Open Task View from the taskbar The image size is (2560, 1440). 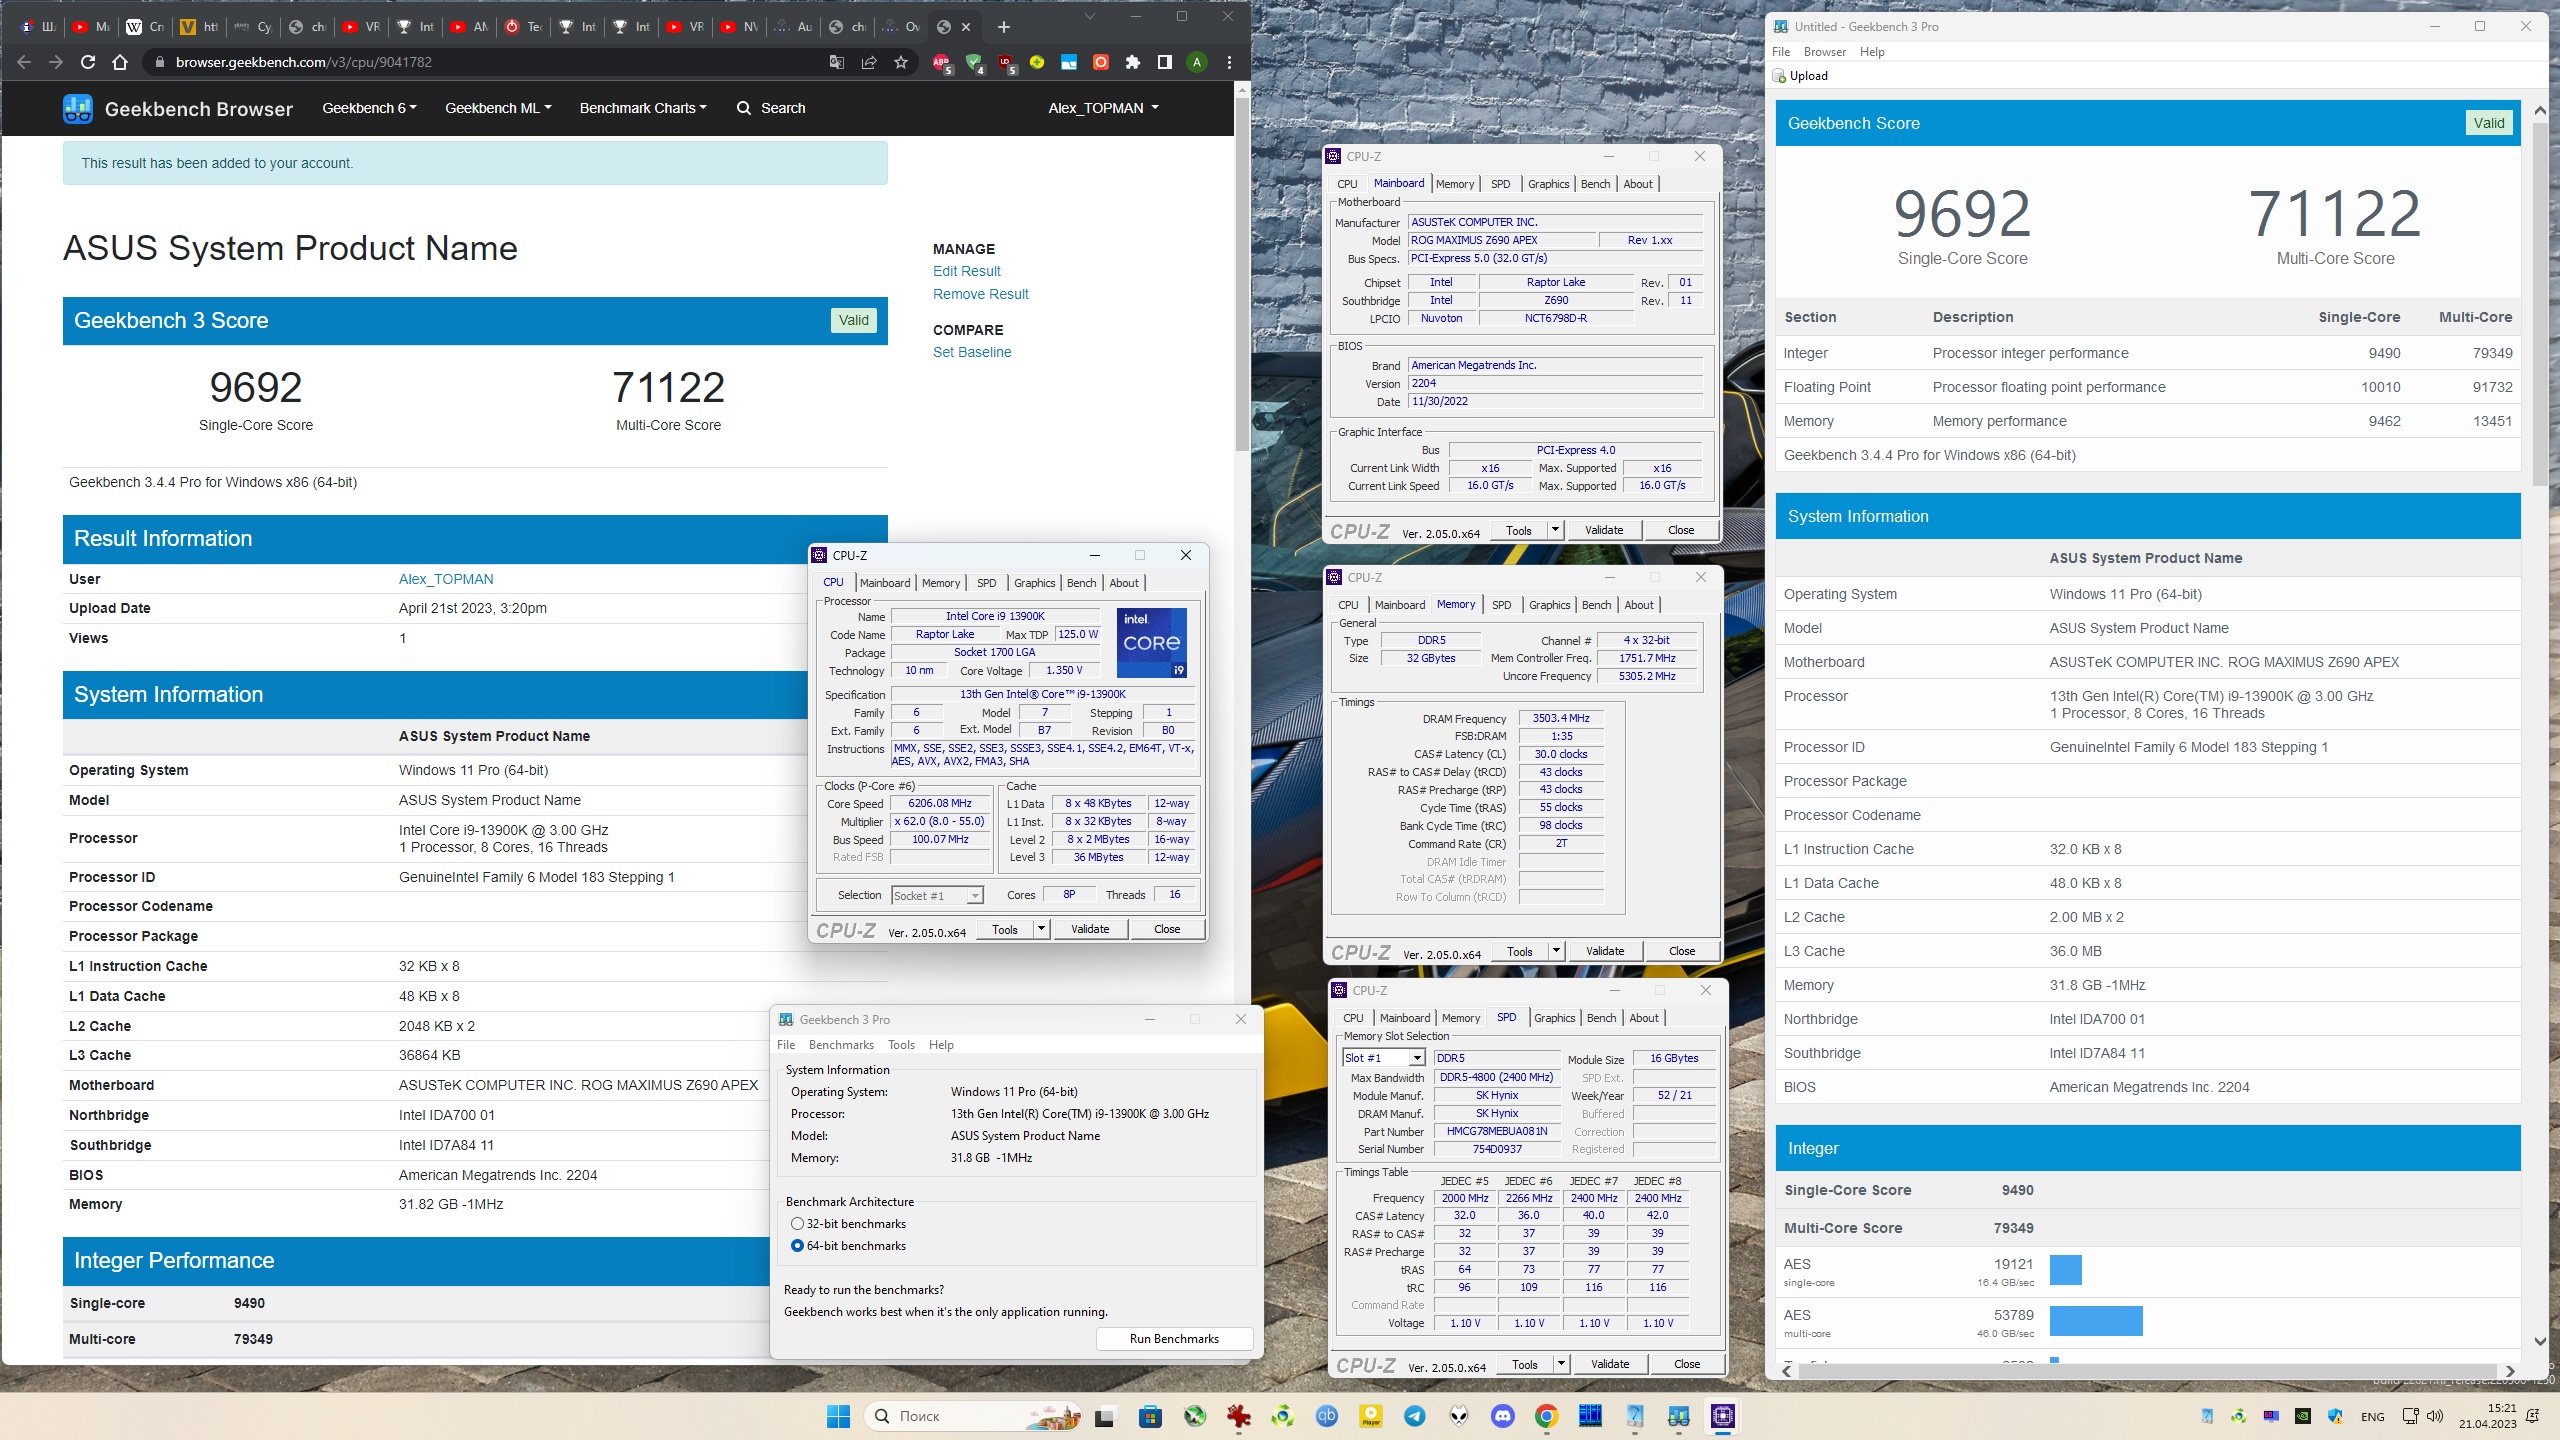coord(1104,1416)
